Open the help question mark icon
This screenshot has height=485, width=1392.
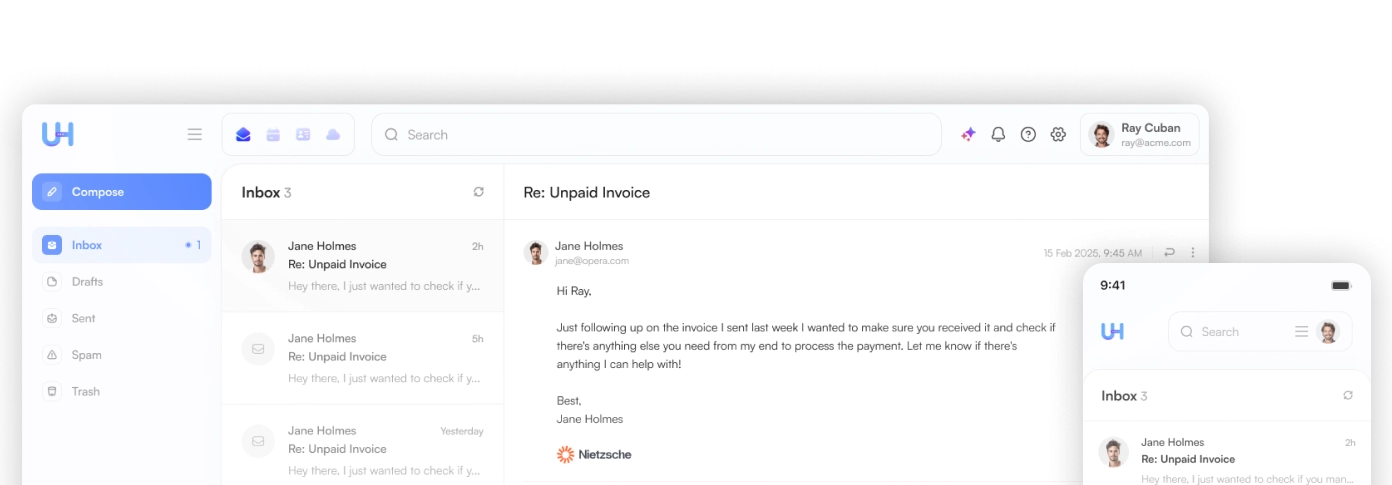(x=1028, y=134)
